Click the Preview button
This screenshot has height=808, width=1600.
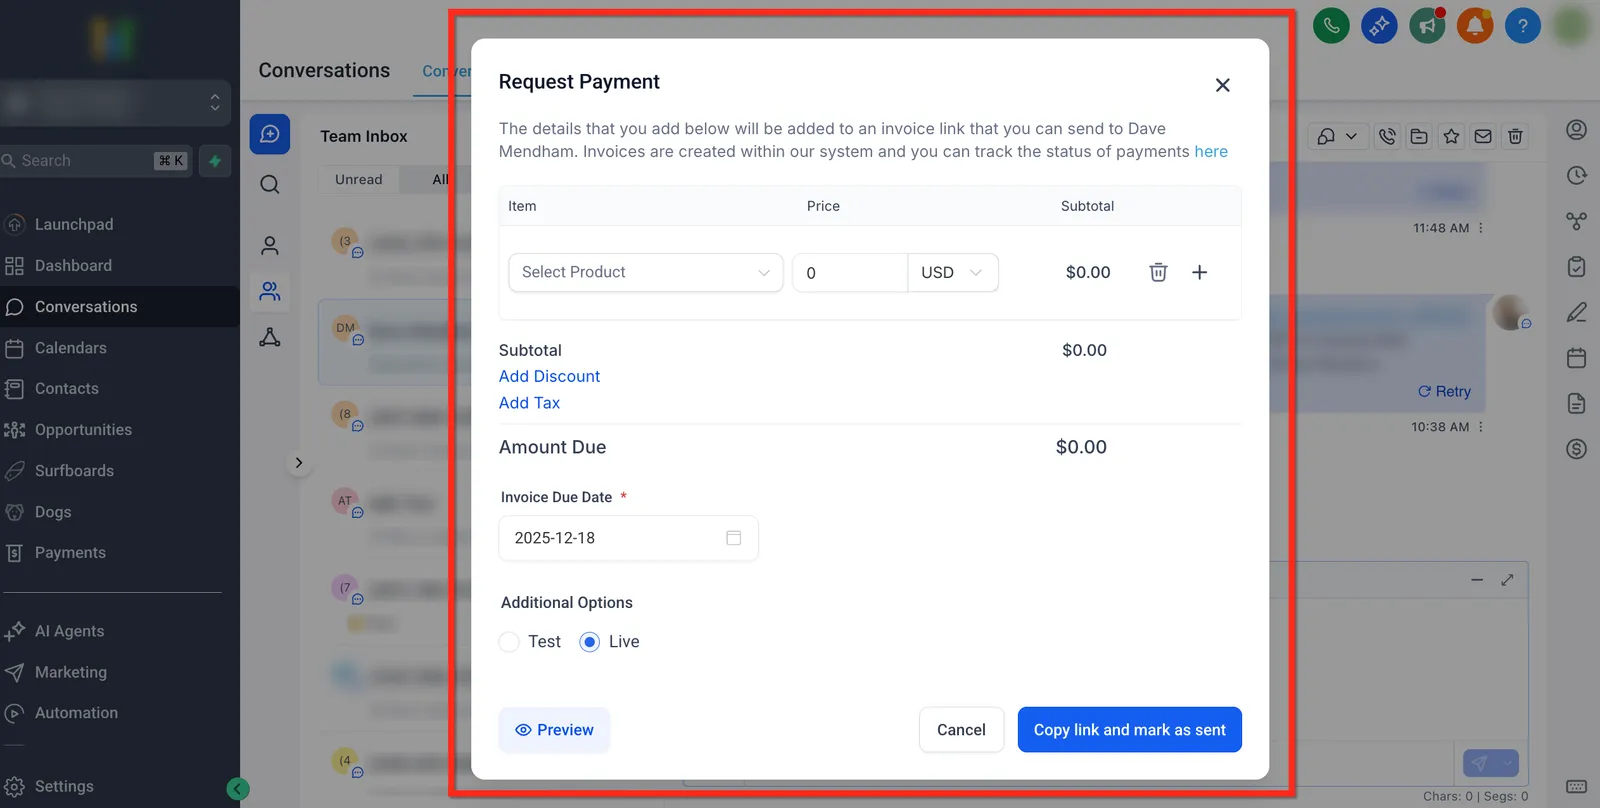[554, 730]
